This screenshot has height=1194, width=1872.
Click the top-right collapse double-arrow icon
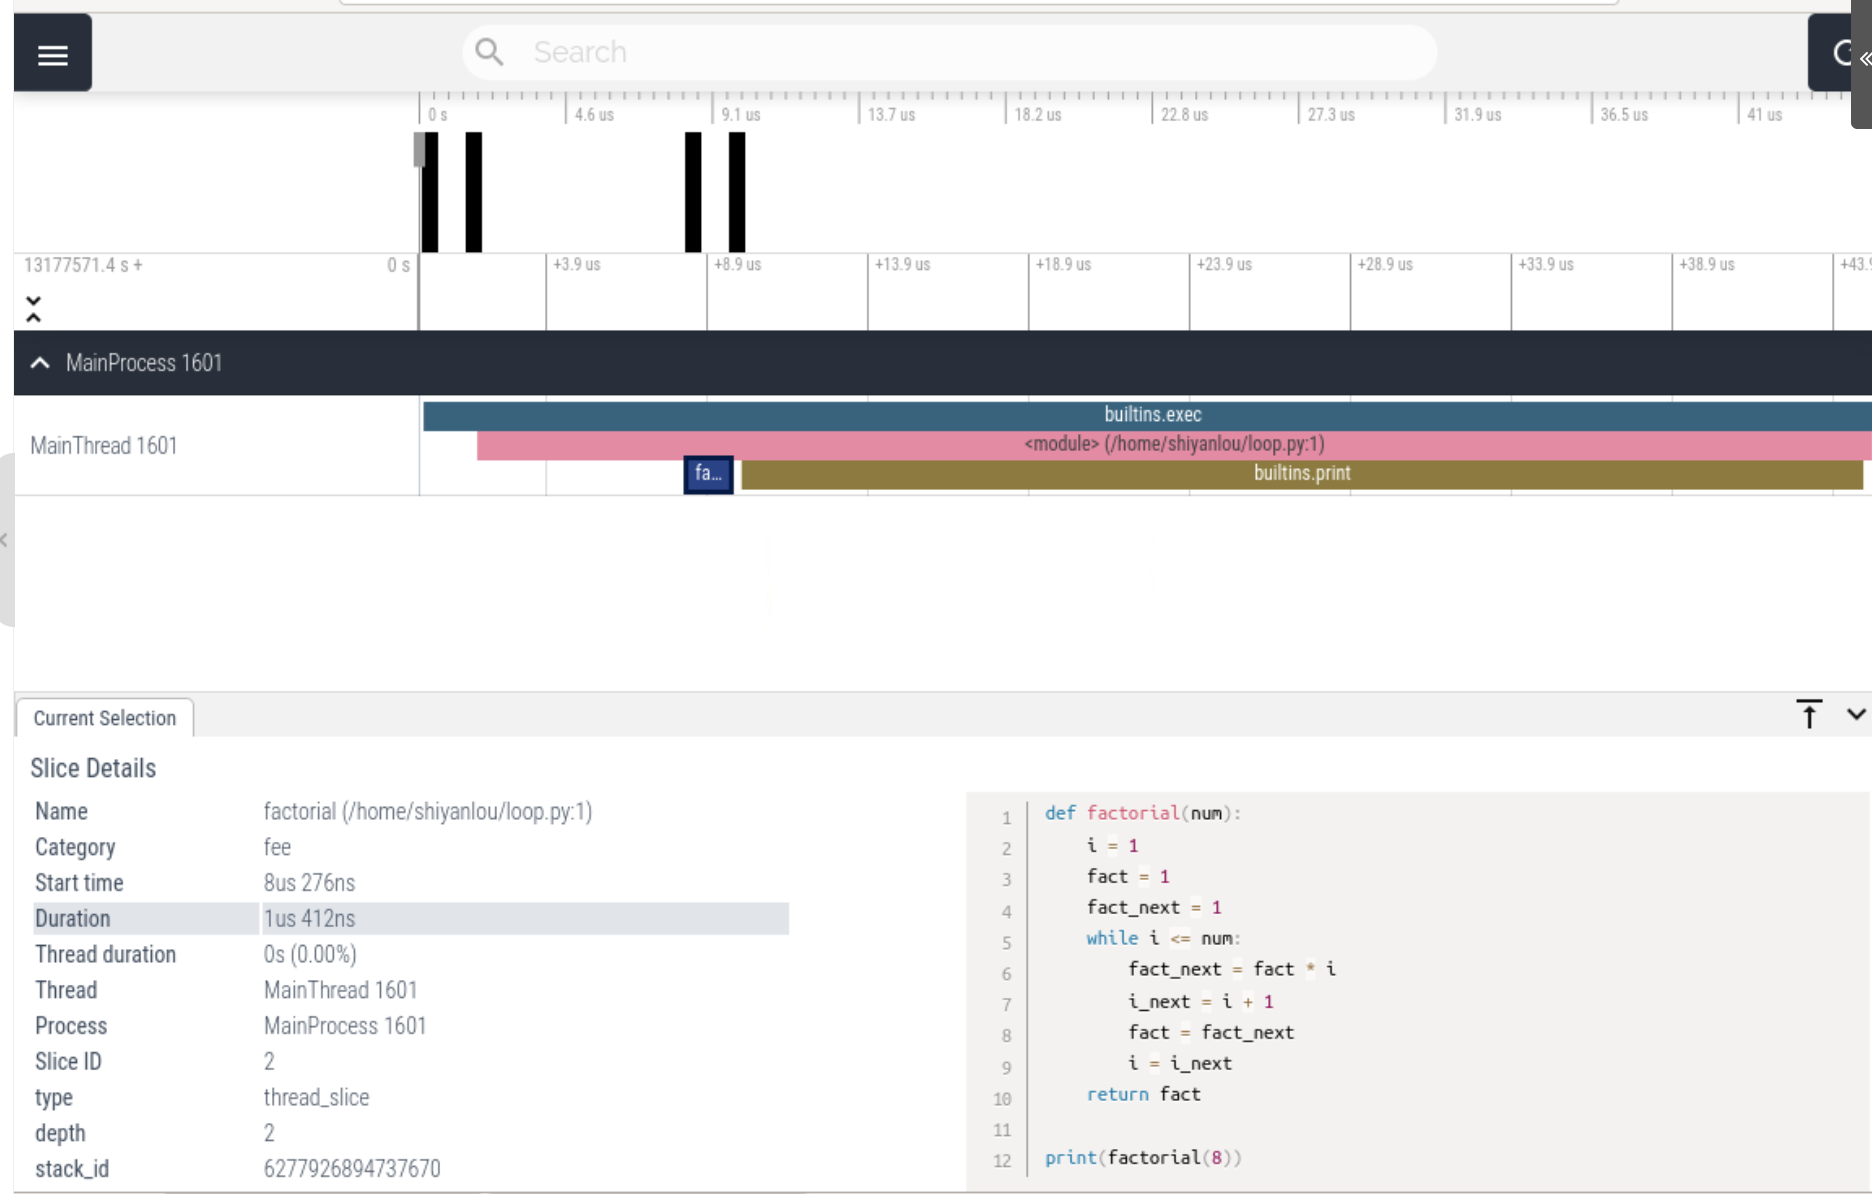pos(1864,58)
